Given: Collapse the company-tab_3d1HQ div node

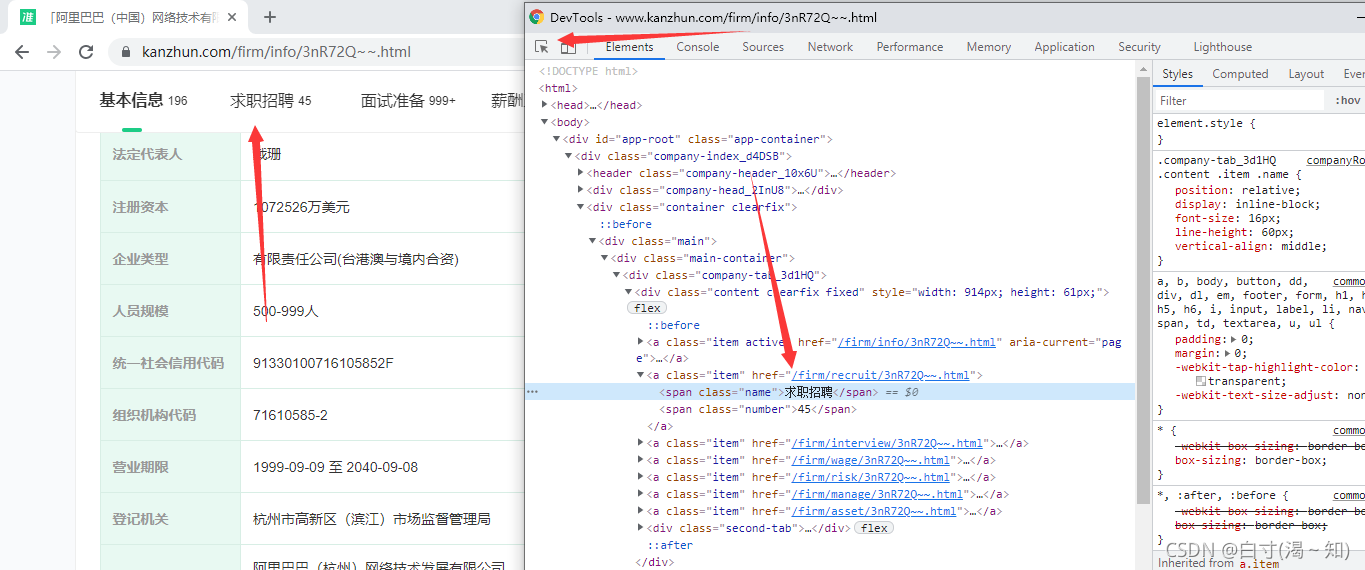Looking at the screenshot, I should pyautogui.click(x=617, y=275).
